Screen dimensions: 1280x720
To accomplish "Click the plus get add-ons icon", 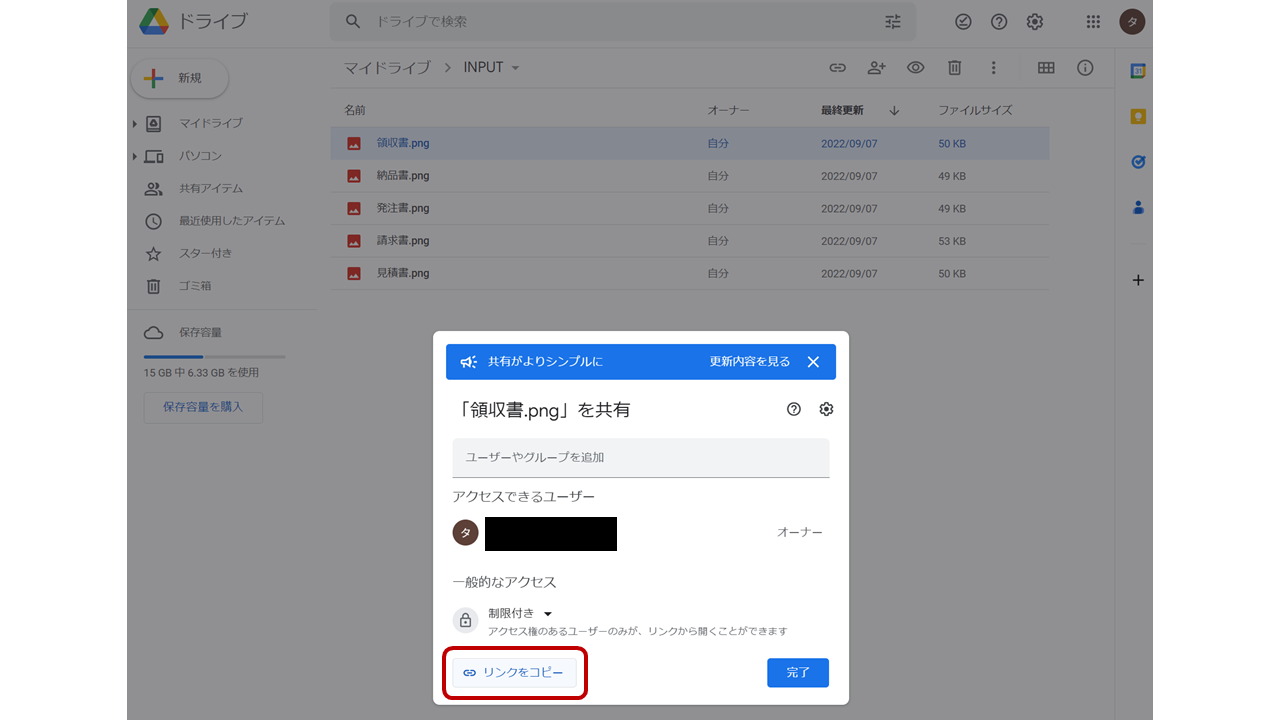I will point(1138,280).
